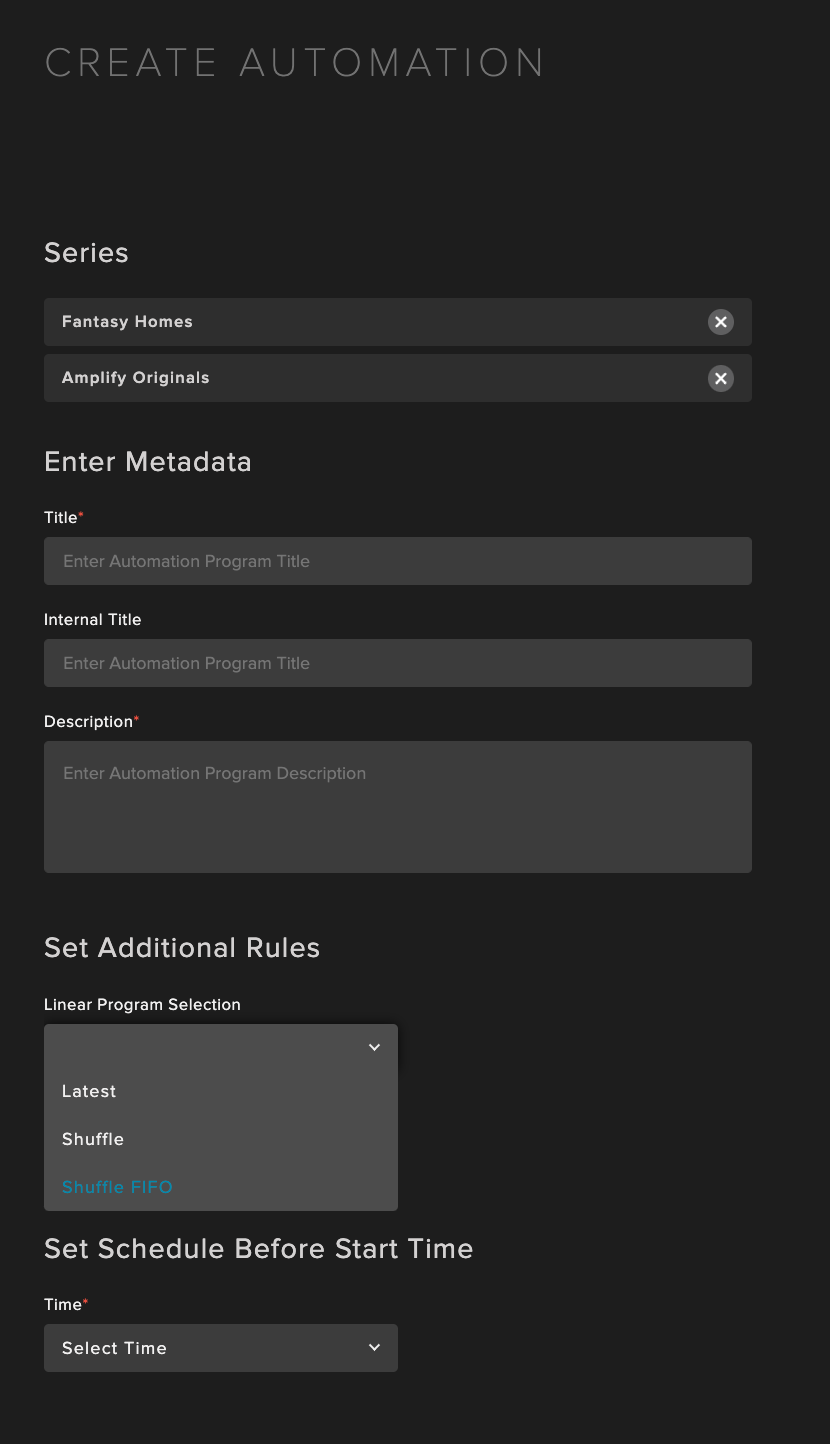Select the Amplify Originals series row
Image resolution: width=830 pixels, height=1444 pixels.
(x=398, y=378)
